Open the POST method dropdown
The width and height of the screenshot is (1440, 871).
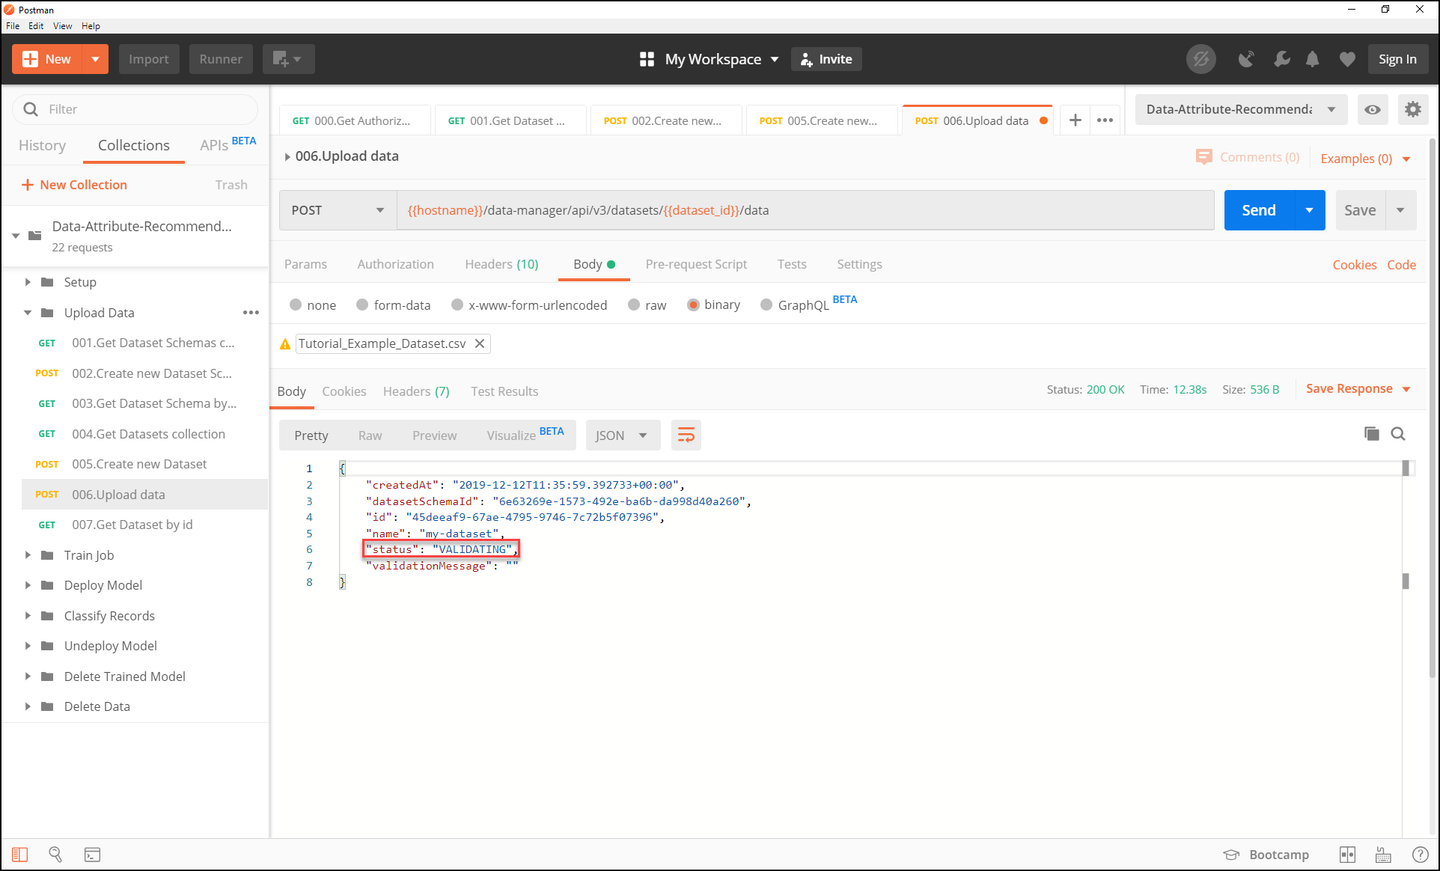[338, 210]
